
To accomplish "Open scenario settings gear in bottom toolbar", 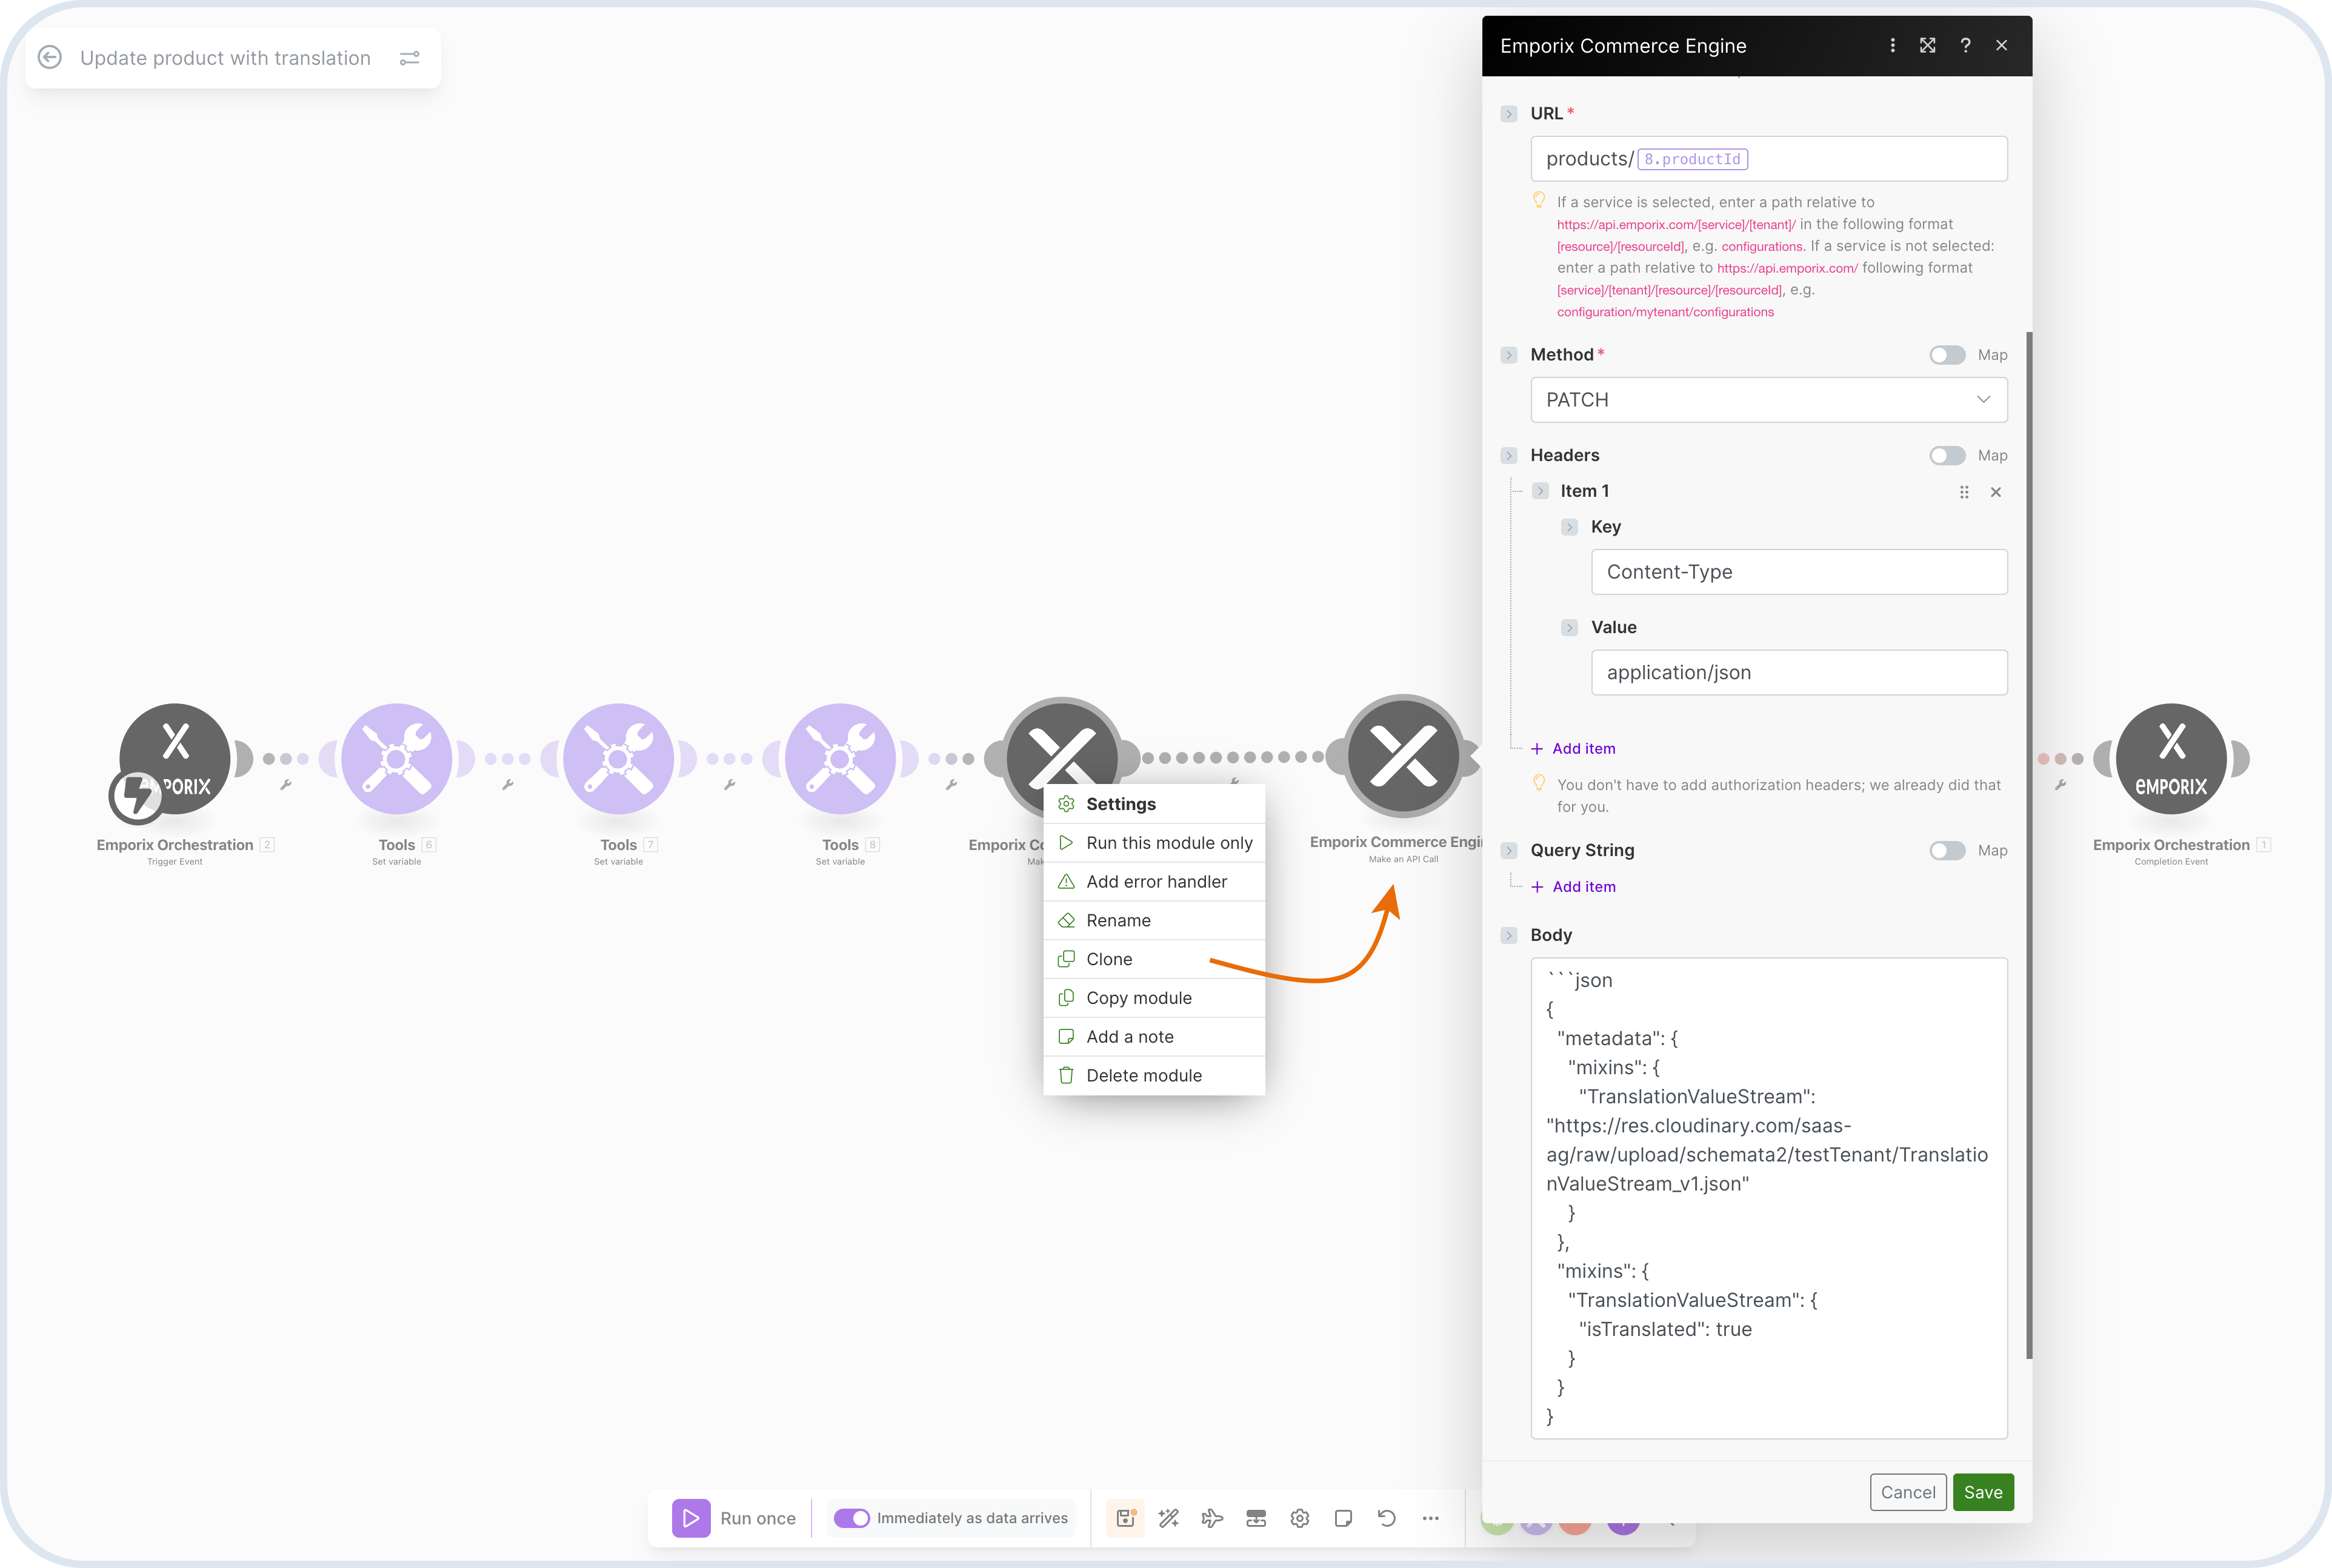I will tap(1299, 1518).
